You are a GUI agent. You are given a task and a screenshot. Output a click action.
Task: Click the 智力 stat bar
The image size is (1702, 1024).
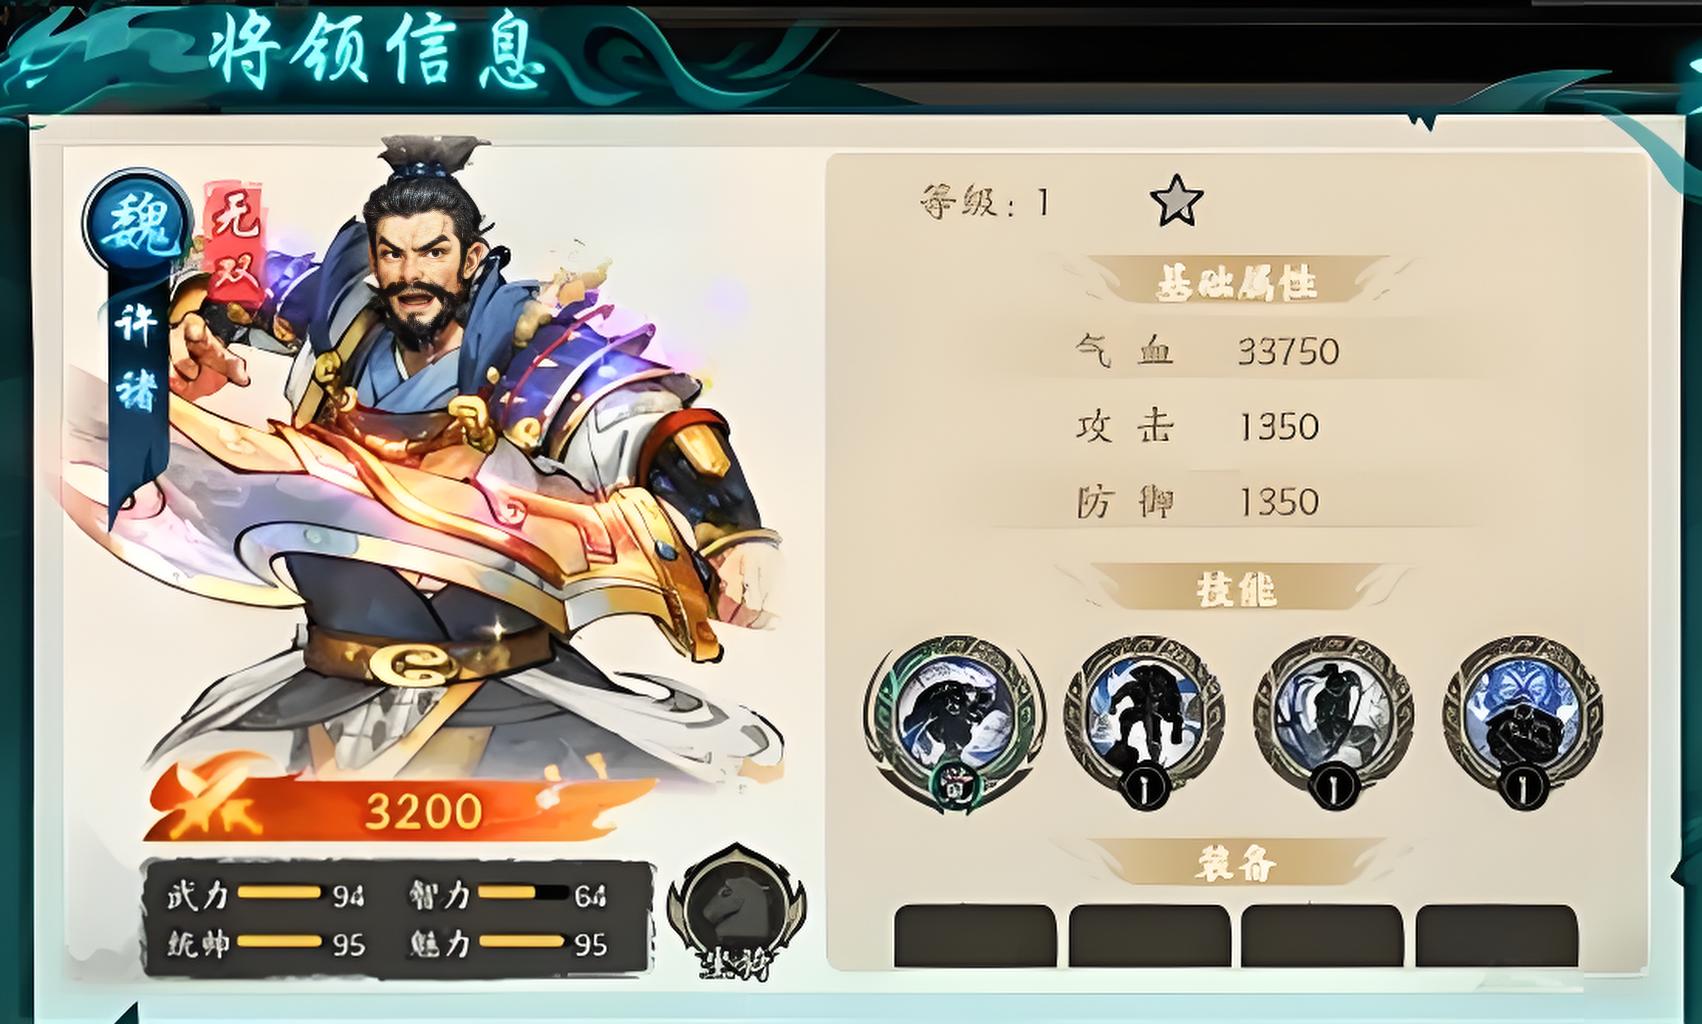point(521,893)
